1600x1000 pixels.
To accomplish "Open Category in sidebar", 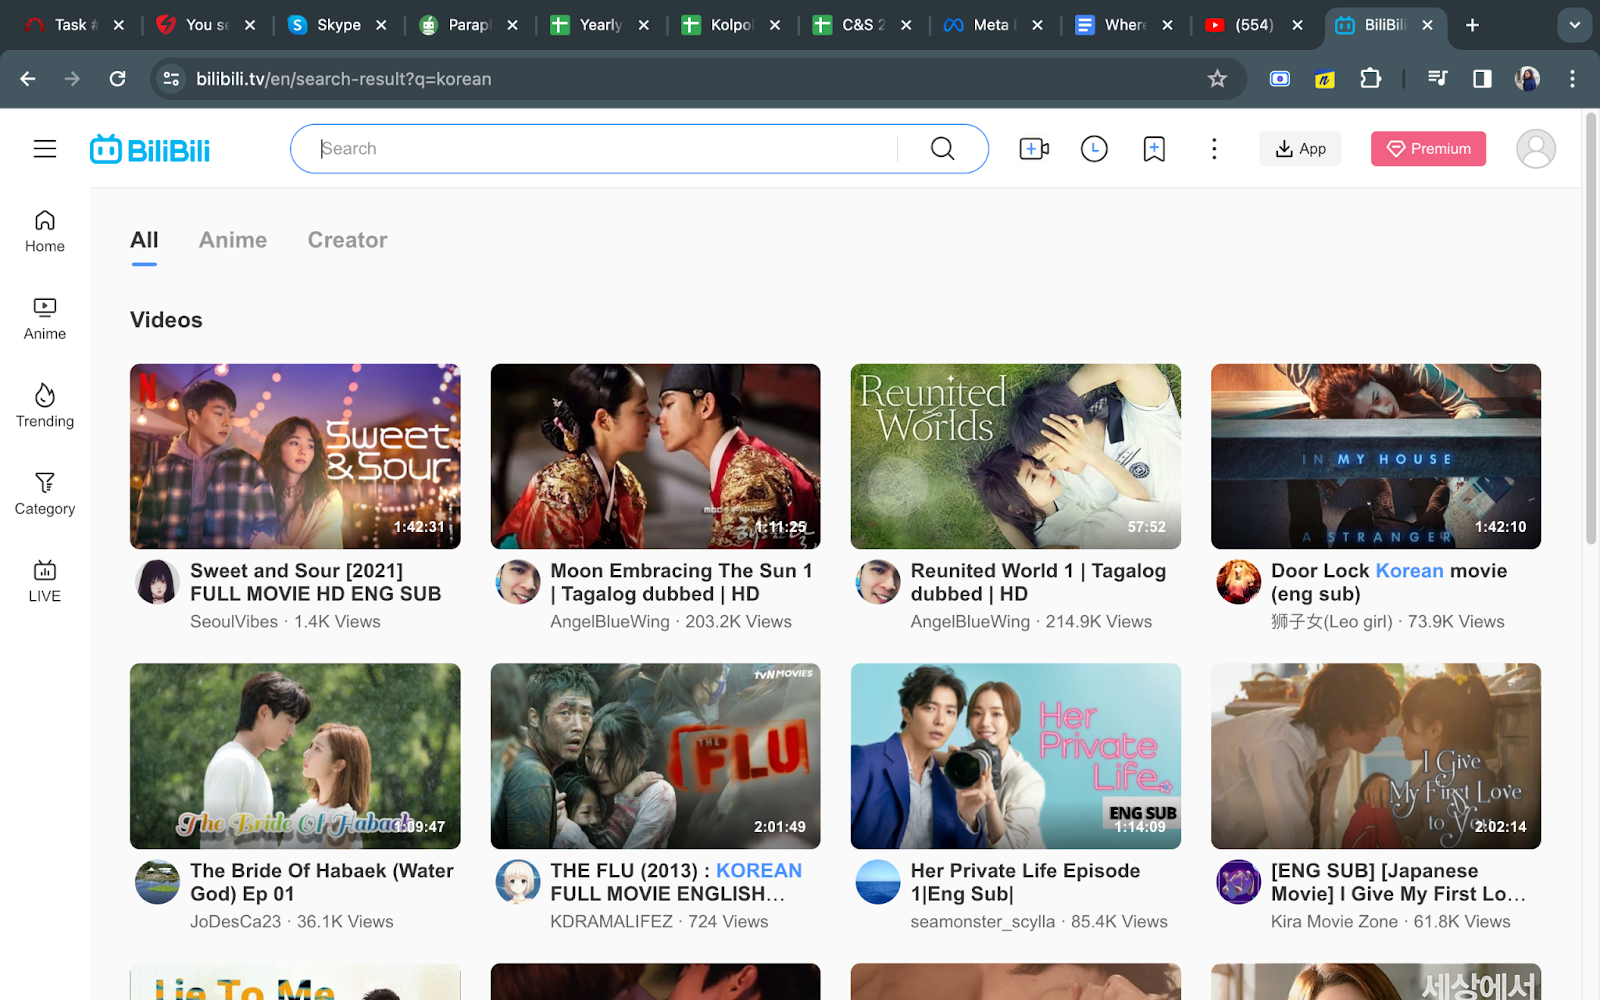I will click(45, 494).
